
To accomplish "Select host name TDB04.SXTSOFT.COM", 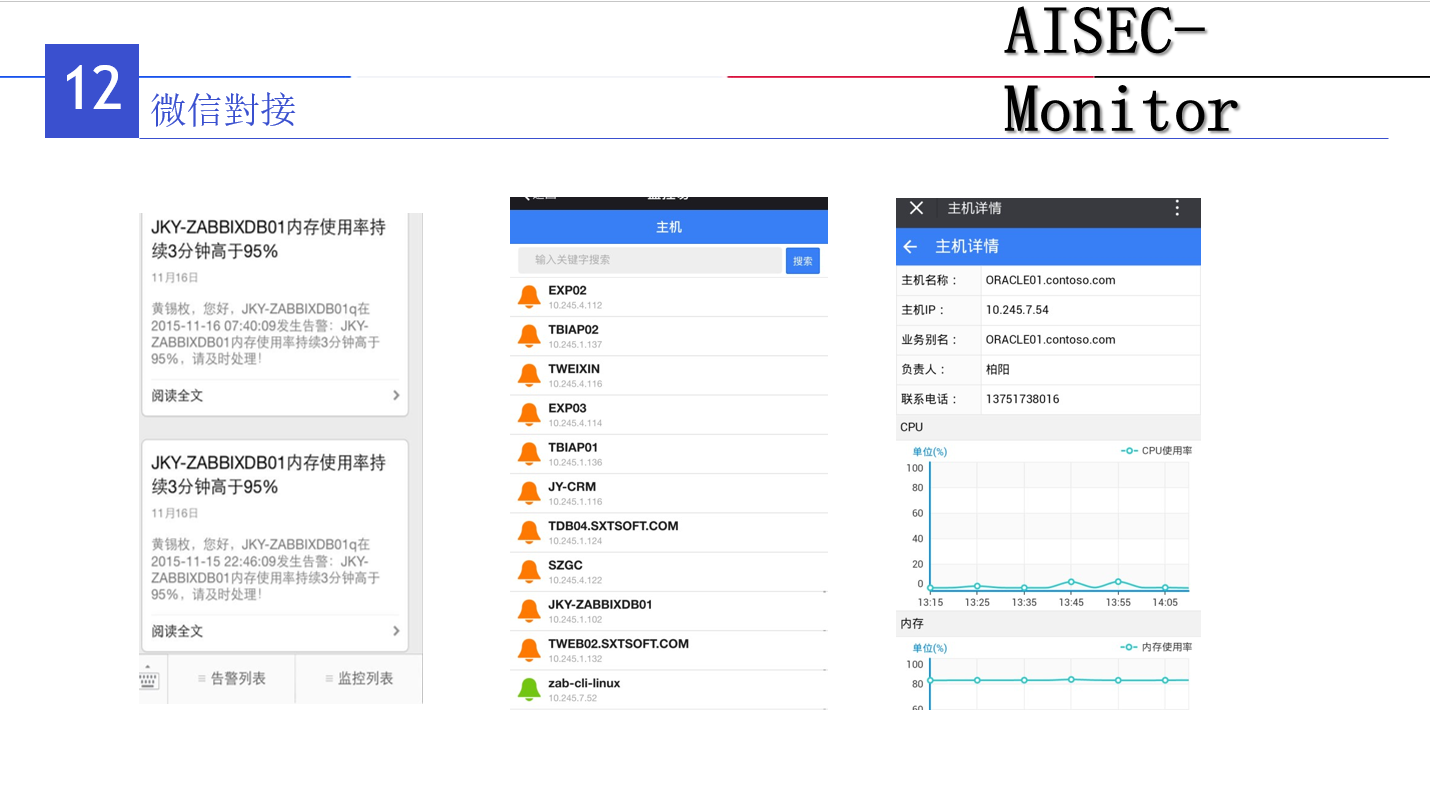I will click(x=613, y=526).
